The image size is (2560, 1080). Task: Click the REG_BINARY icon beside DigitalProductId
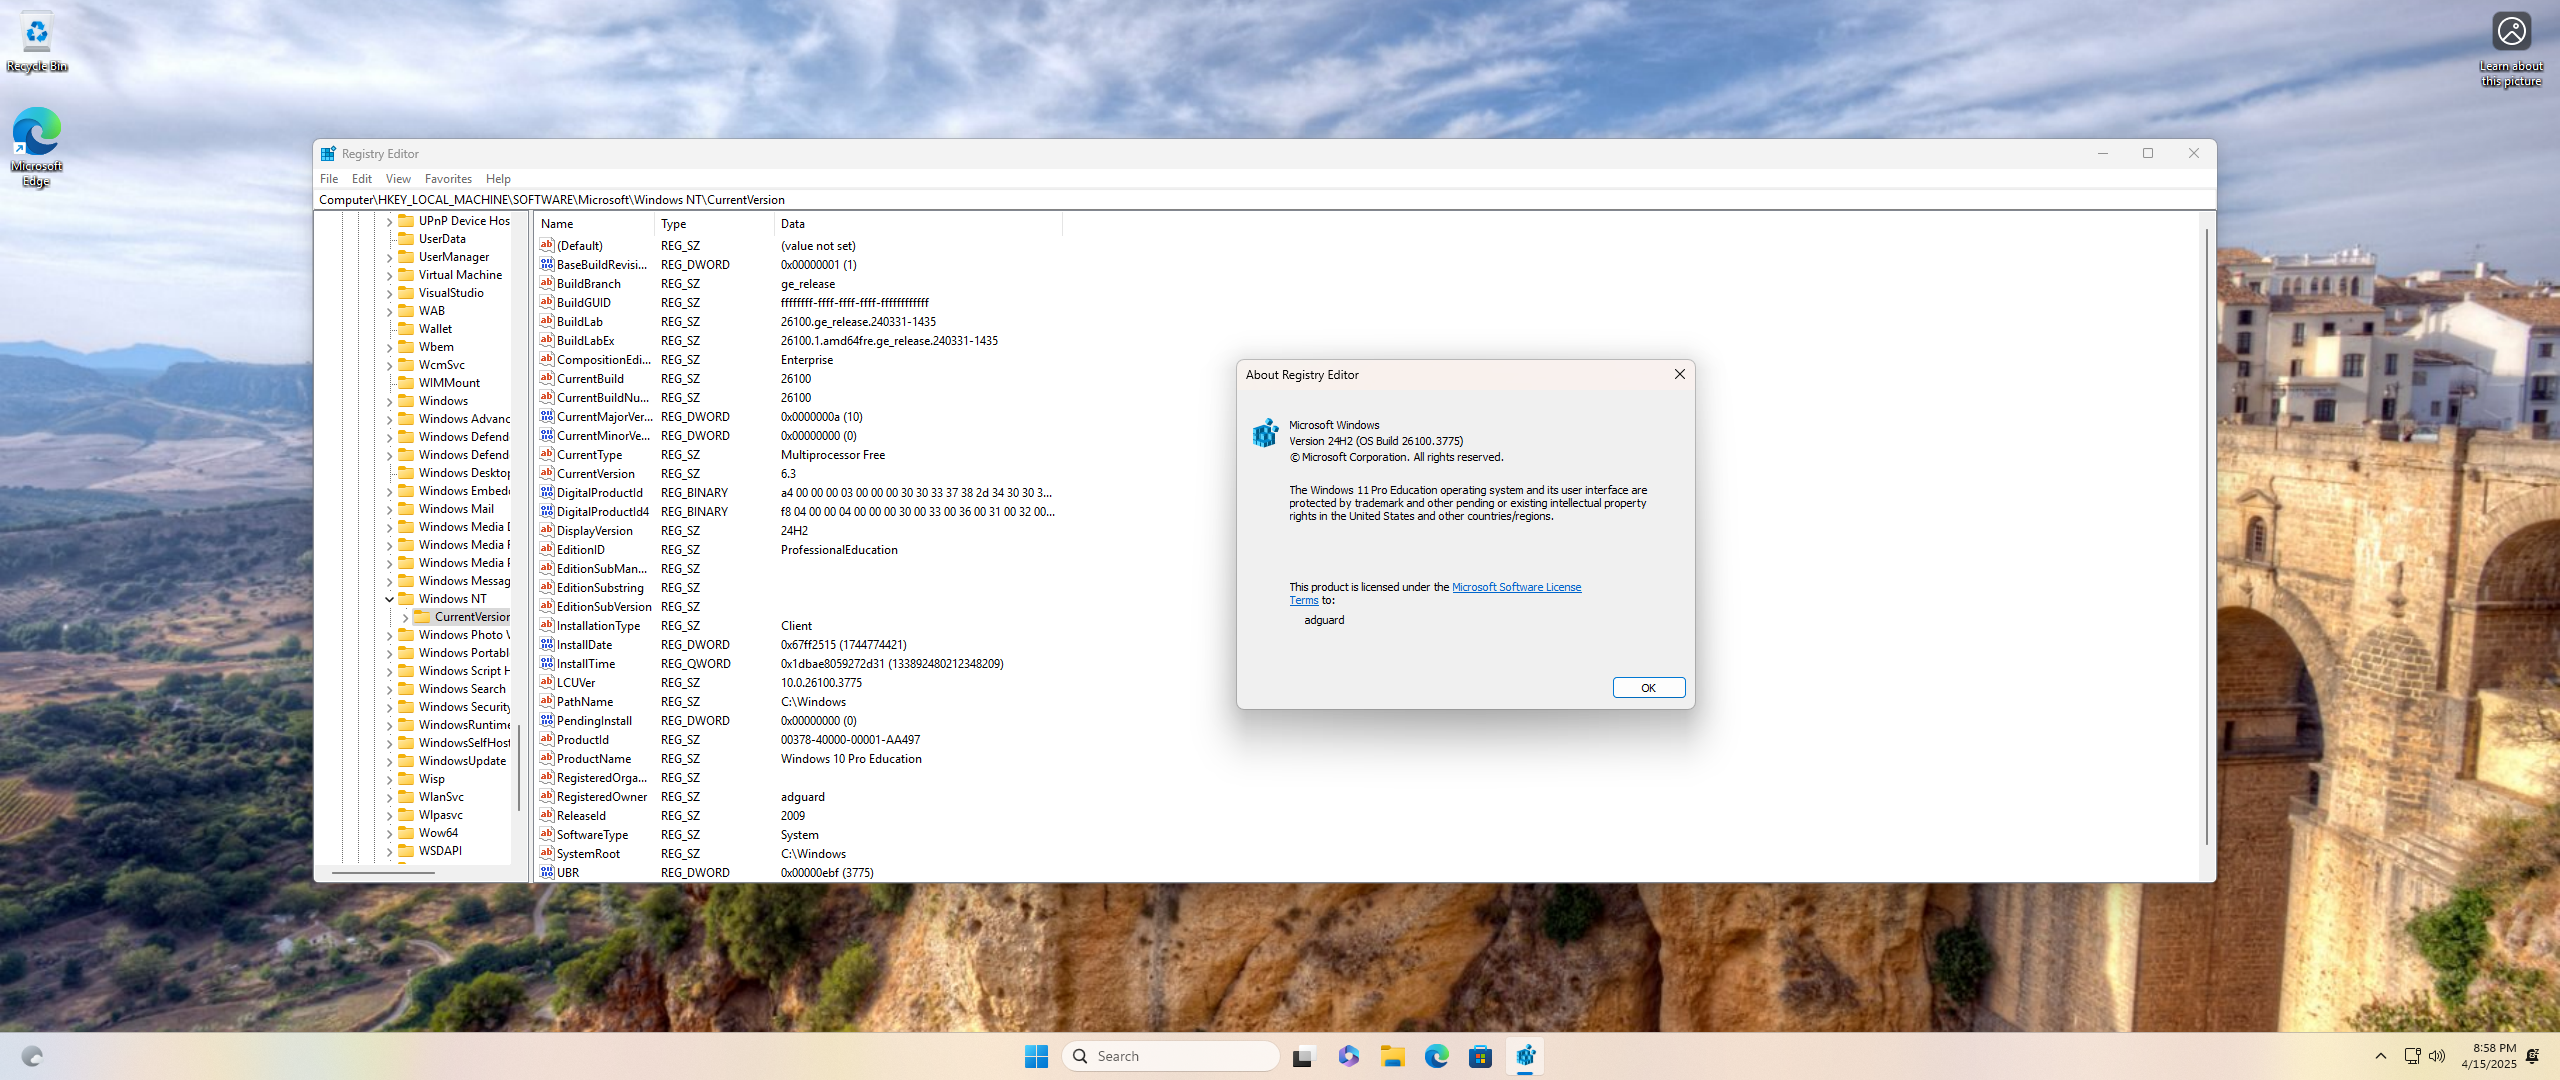[546, 492]
